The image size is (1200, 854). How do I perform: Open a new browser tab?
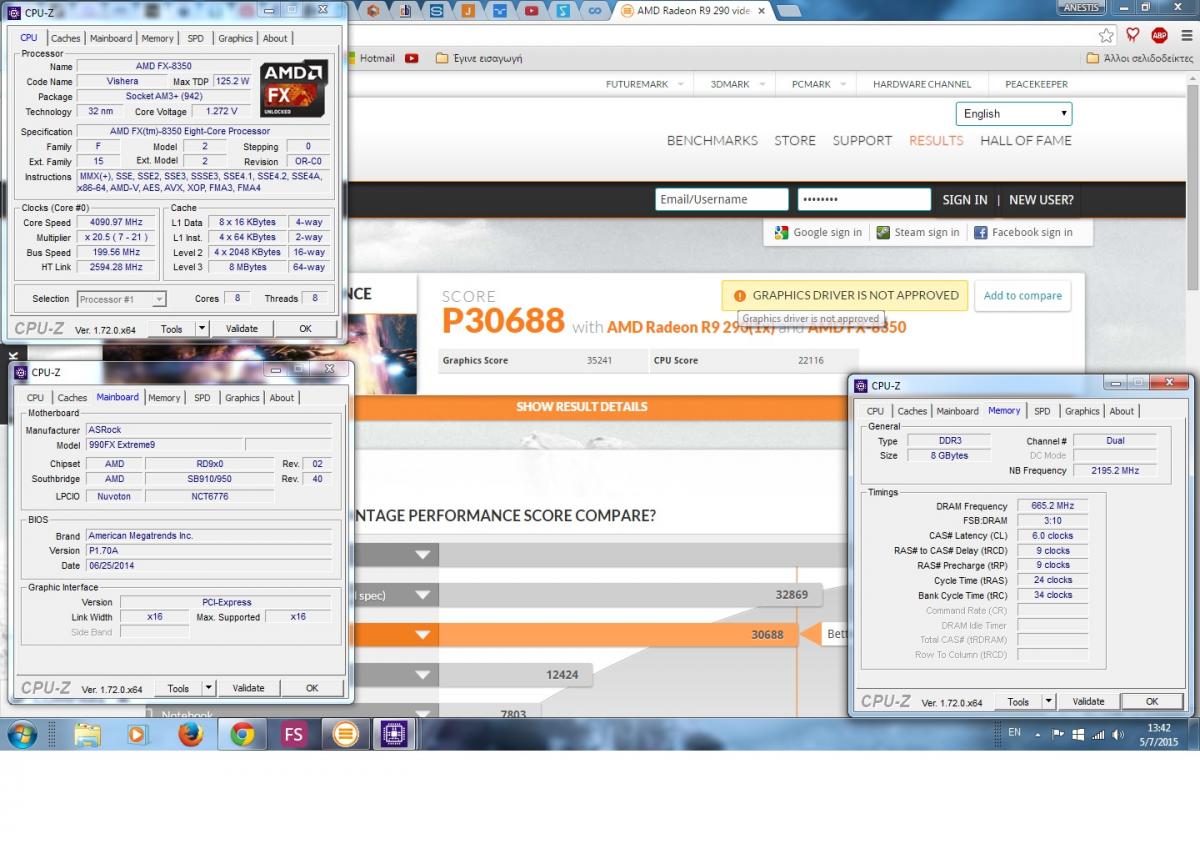(789, 11)
